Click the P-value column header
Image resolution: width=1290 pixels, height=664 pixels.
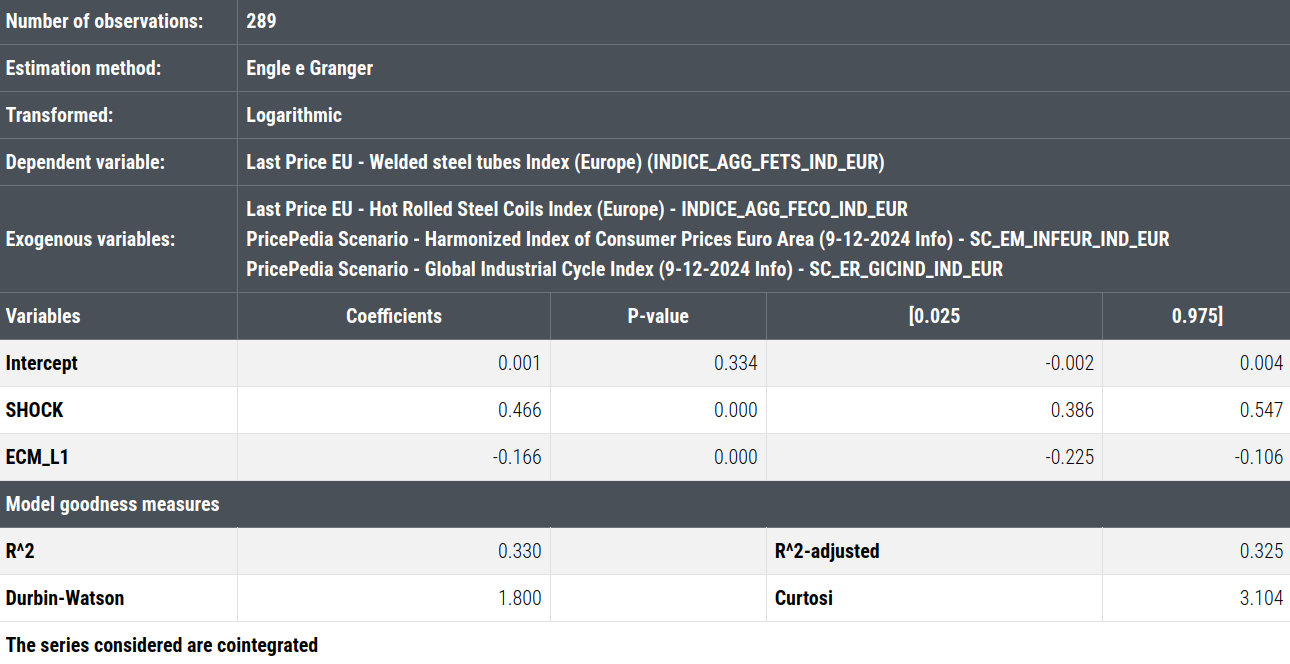[x=658, y=316]
